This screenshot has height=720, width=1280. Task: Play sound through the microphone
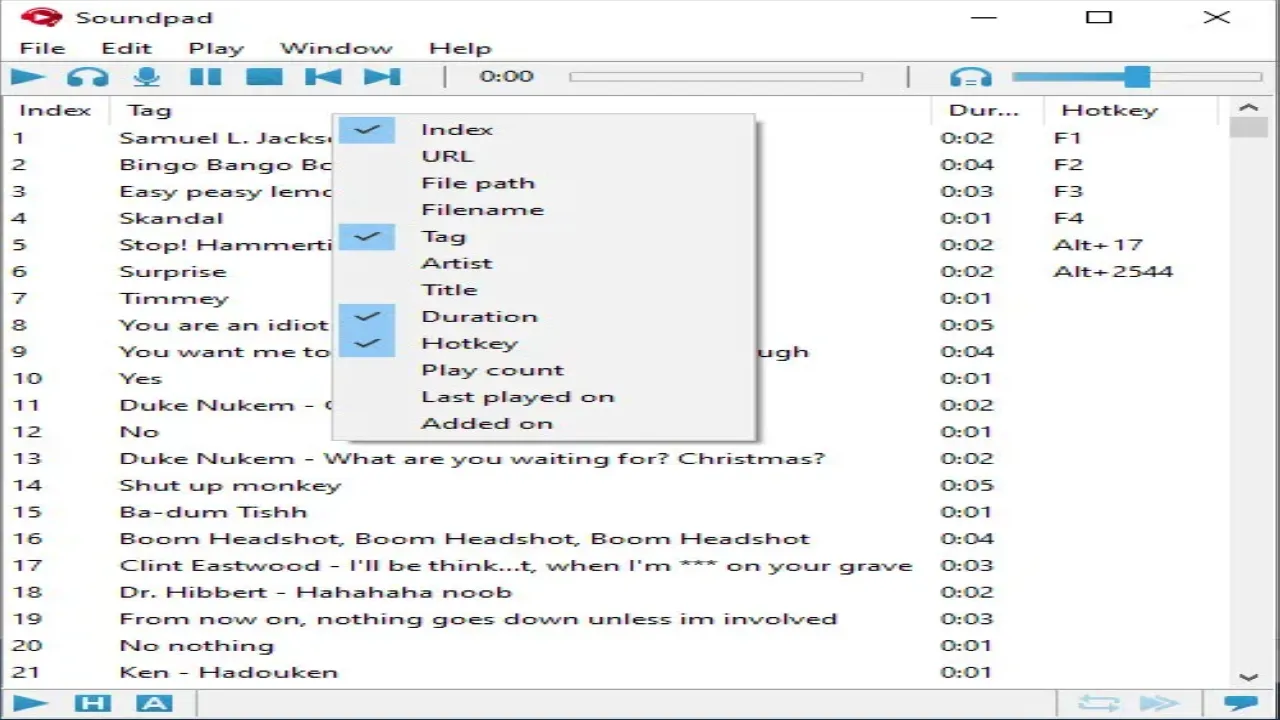(x=148, y=76)
